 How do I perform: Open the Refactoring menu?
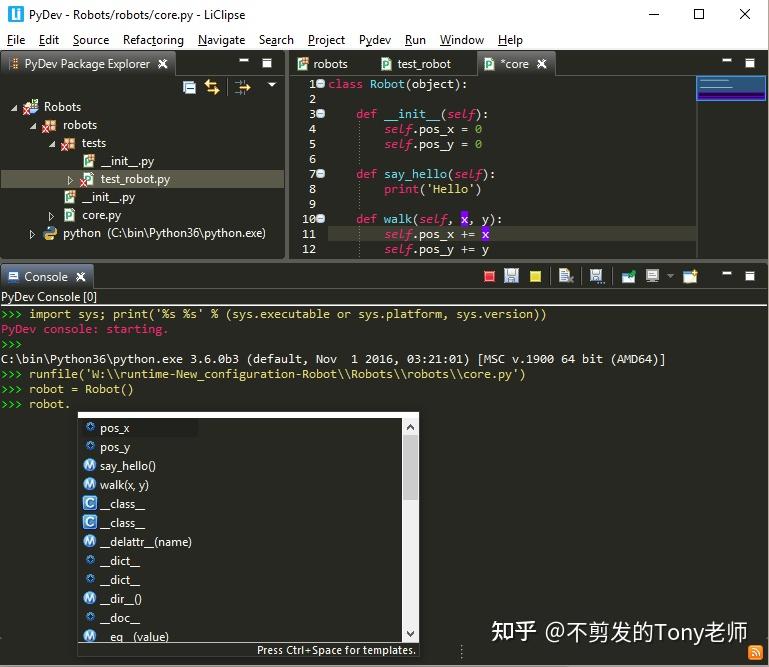pyautogui.click(x=153, y=40)
